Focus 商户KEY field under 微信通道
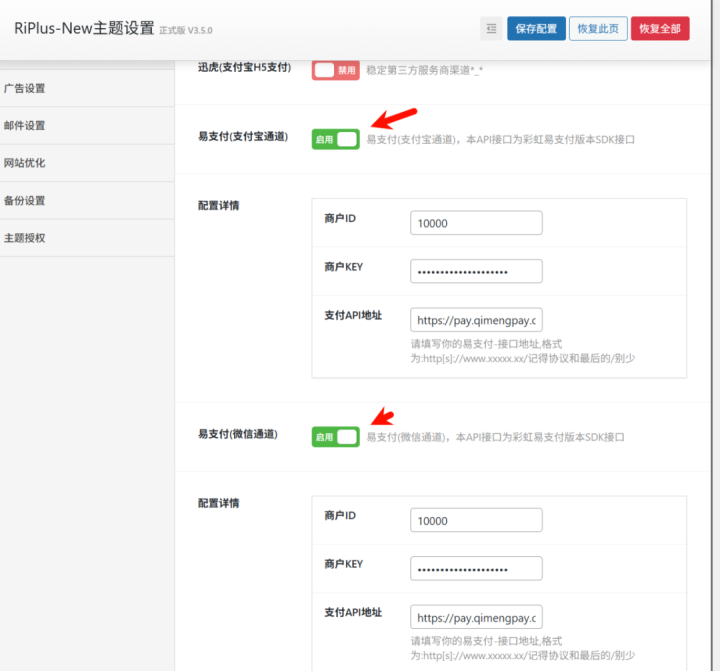Viewport: 720px width, 671px height. [476, 569]
